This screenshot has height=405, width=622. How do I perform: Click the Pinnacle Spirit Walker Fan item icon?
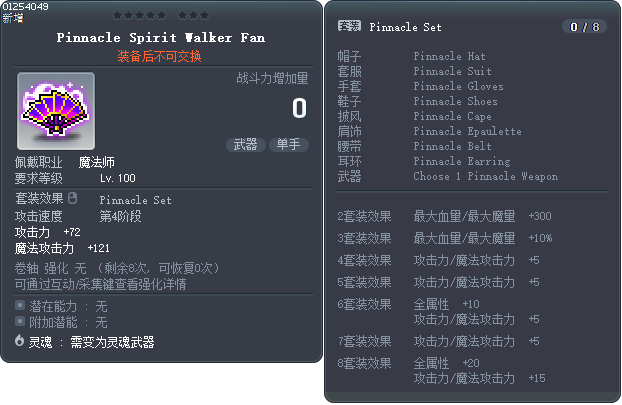pos(56,111)
